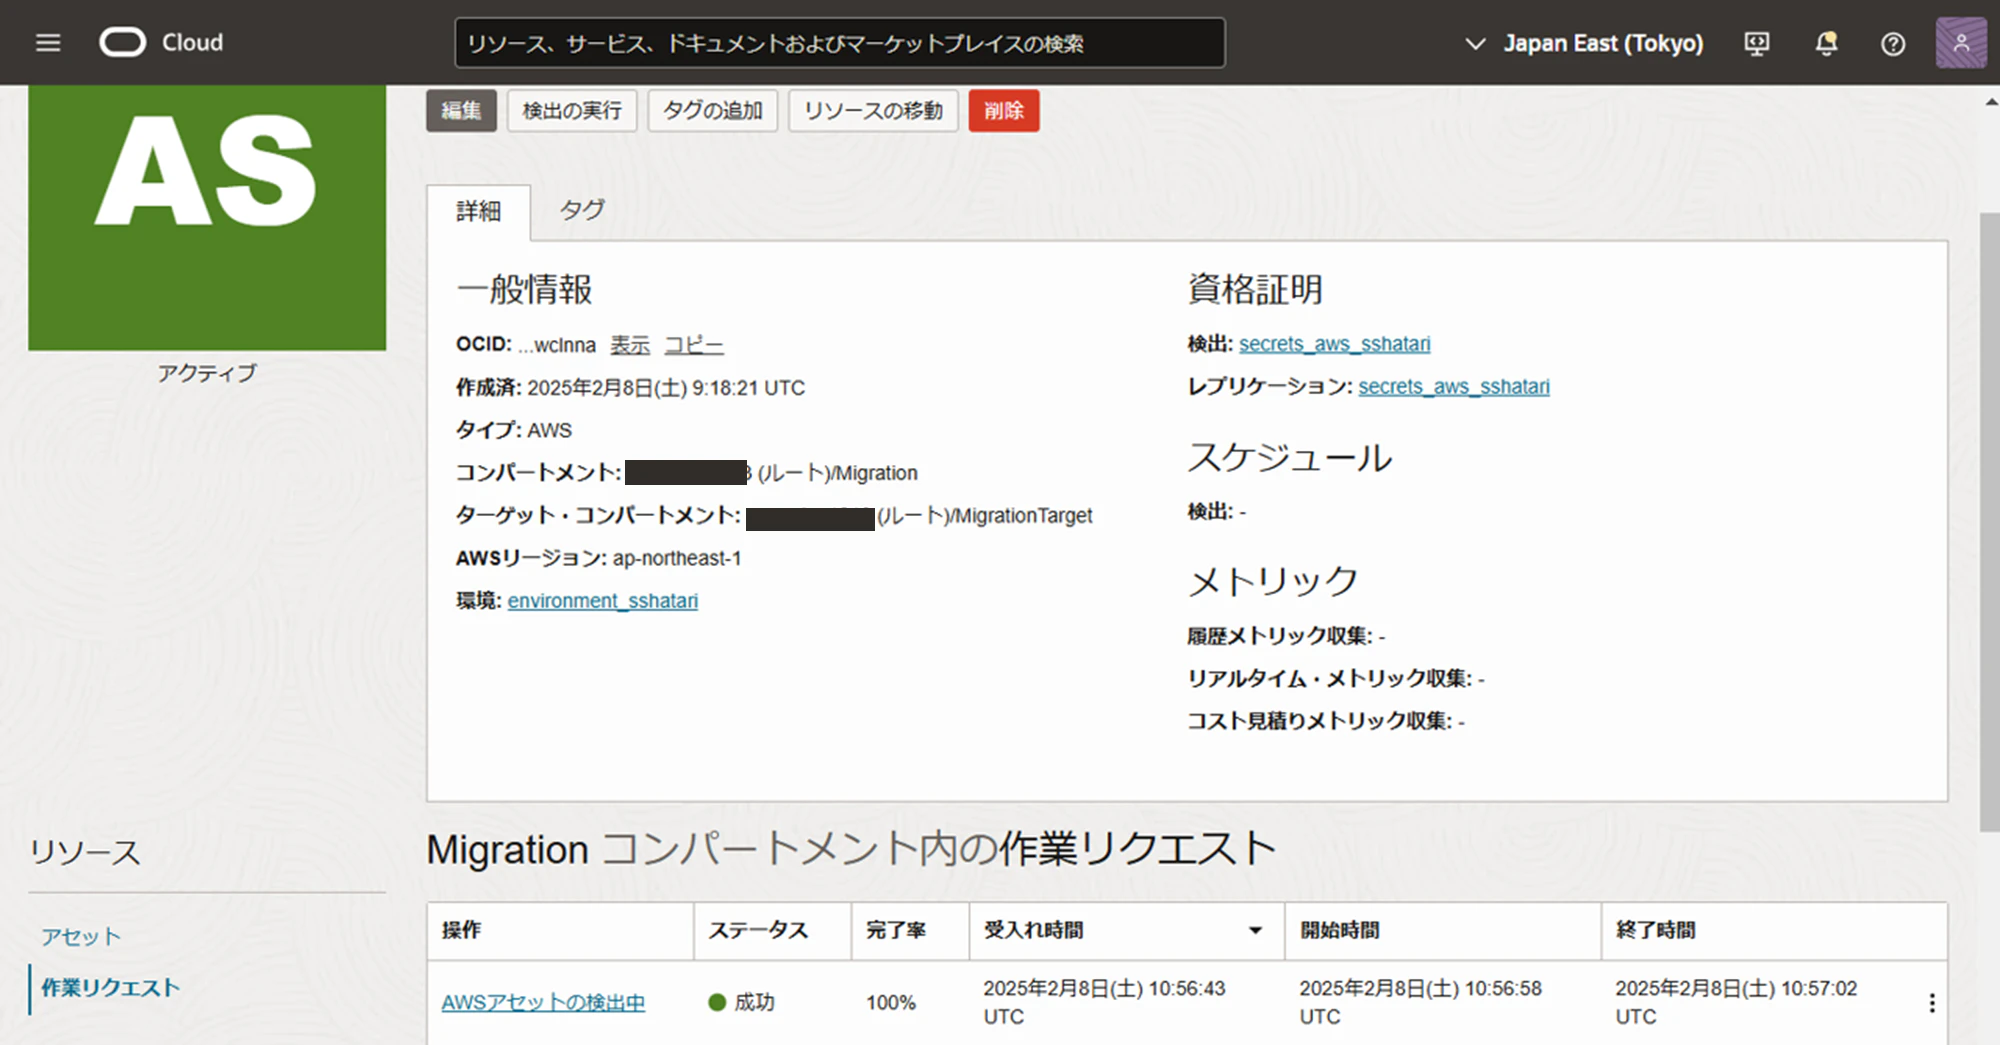Open アセット in the resources list
This screenshot has height=1045, width=2000.
click(x=81, y=937)
